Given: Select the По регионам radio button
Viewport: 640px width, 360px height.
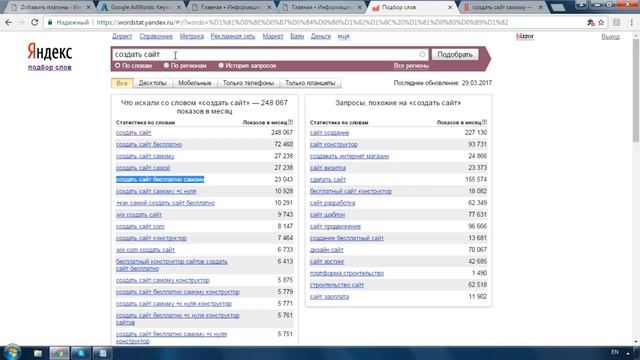Looking at the screenshot, I should [166, 65].
